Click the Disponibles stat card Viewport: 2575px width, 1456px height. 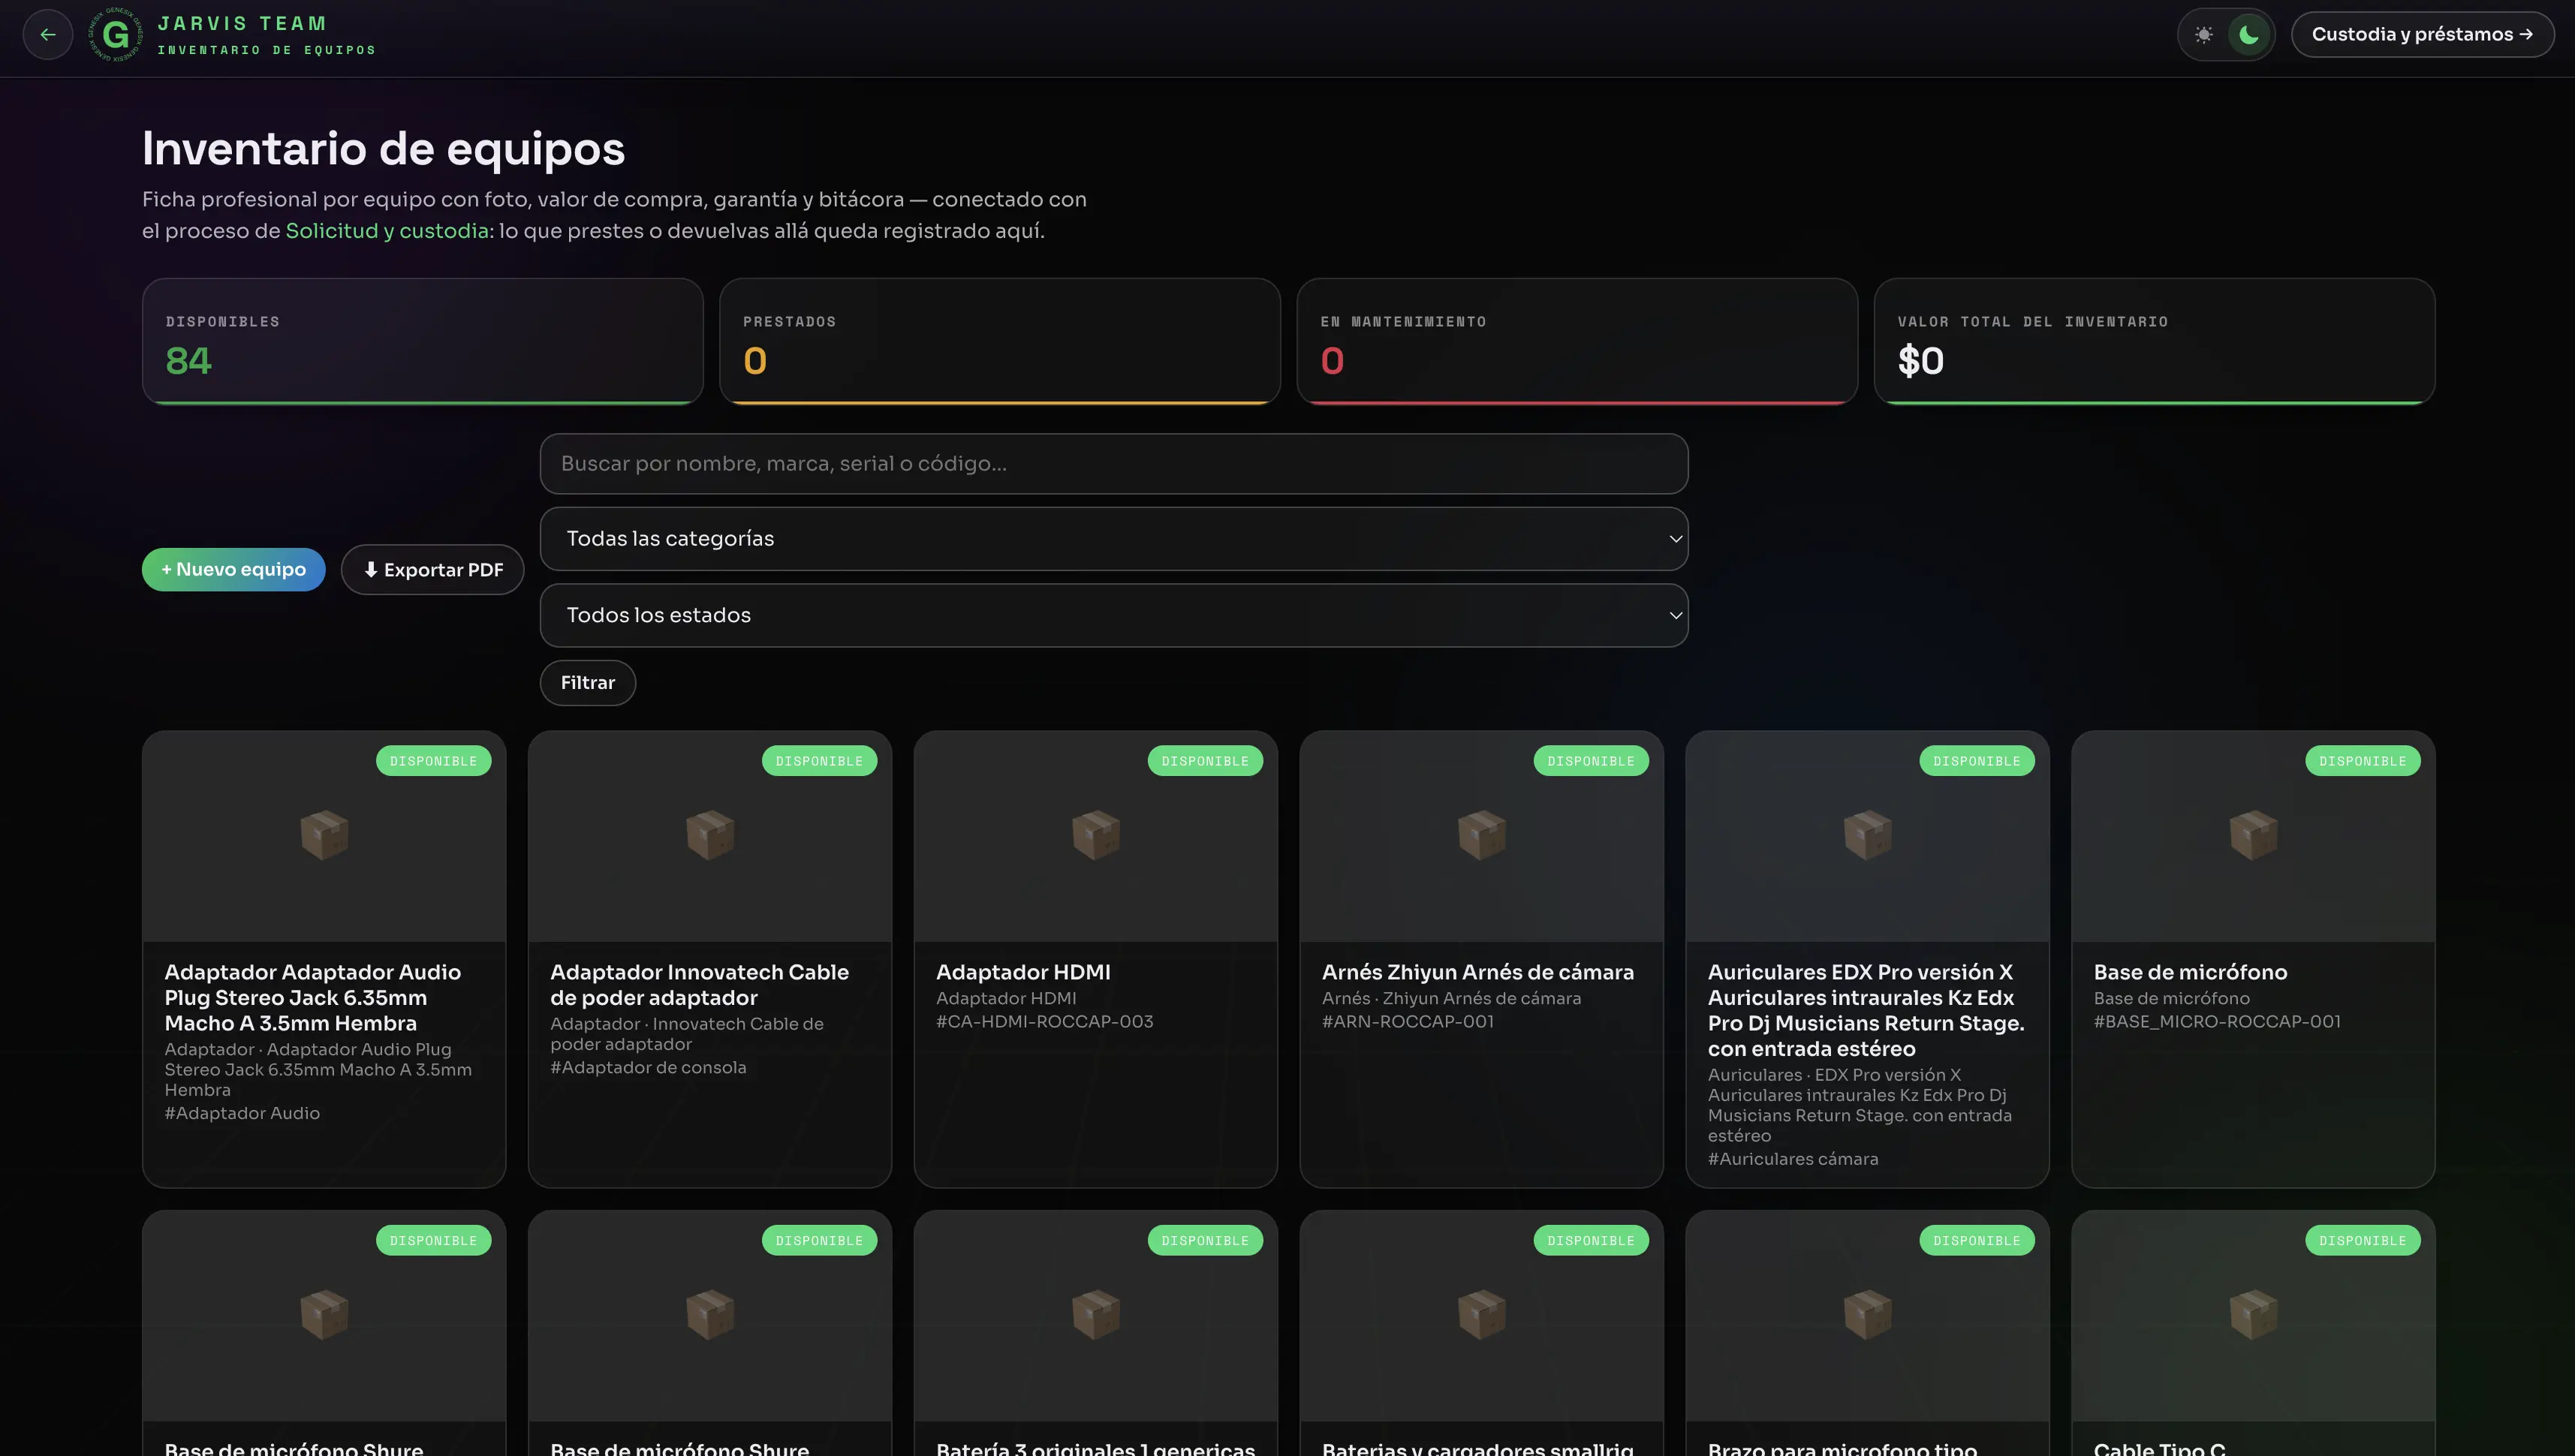pos(422,341)
